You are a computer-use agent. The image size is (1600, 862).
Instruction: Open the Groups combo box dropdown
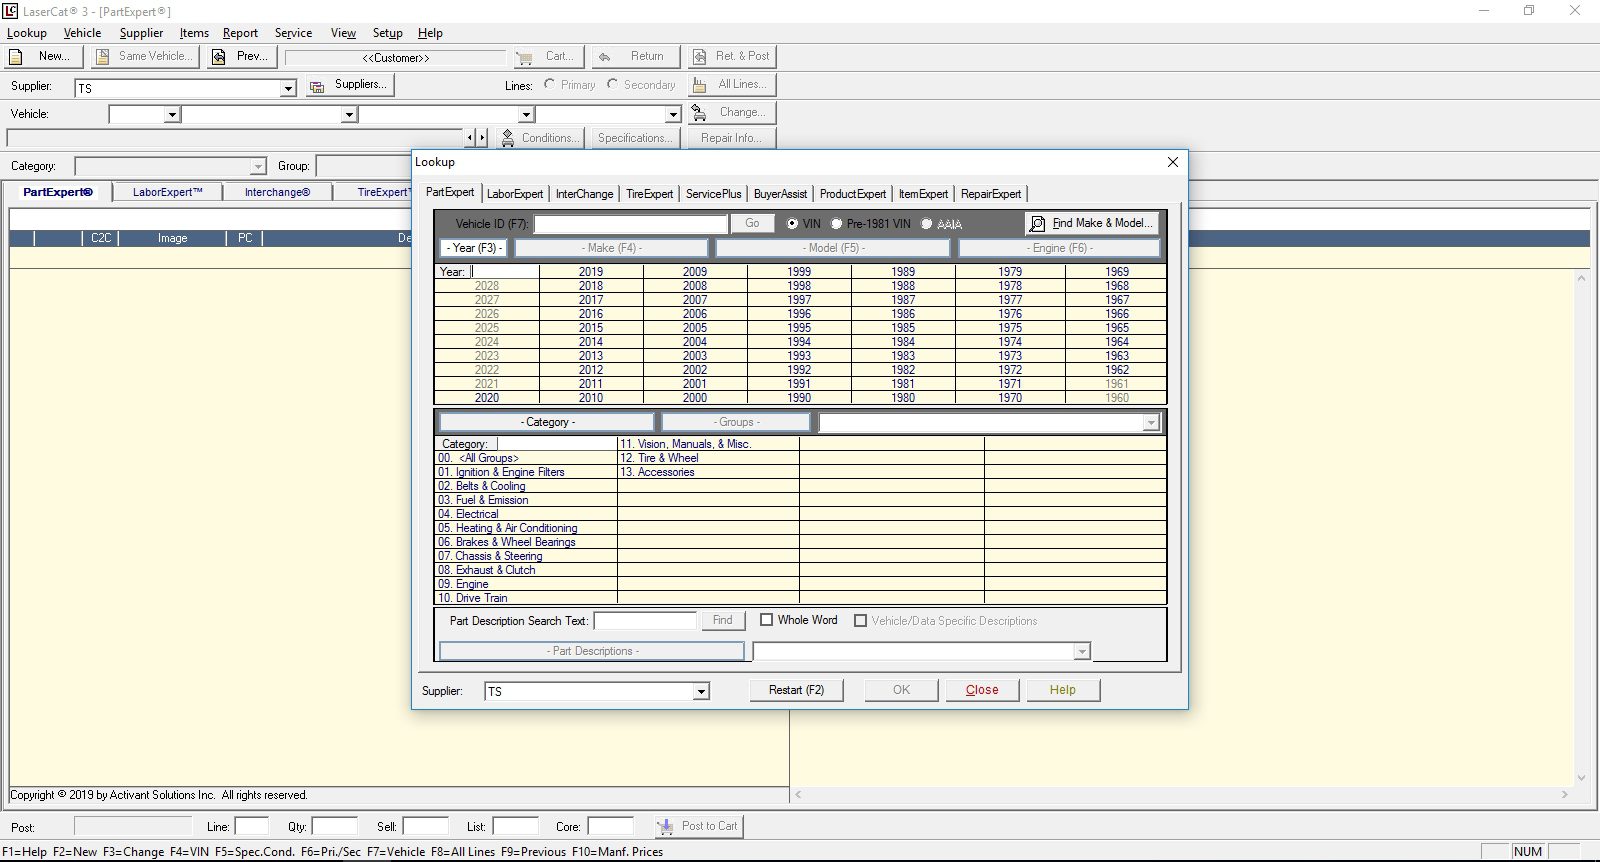coord(1151,423)
